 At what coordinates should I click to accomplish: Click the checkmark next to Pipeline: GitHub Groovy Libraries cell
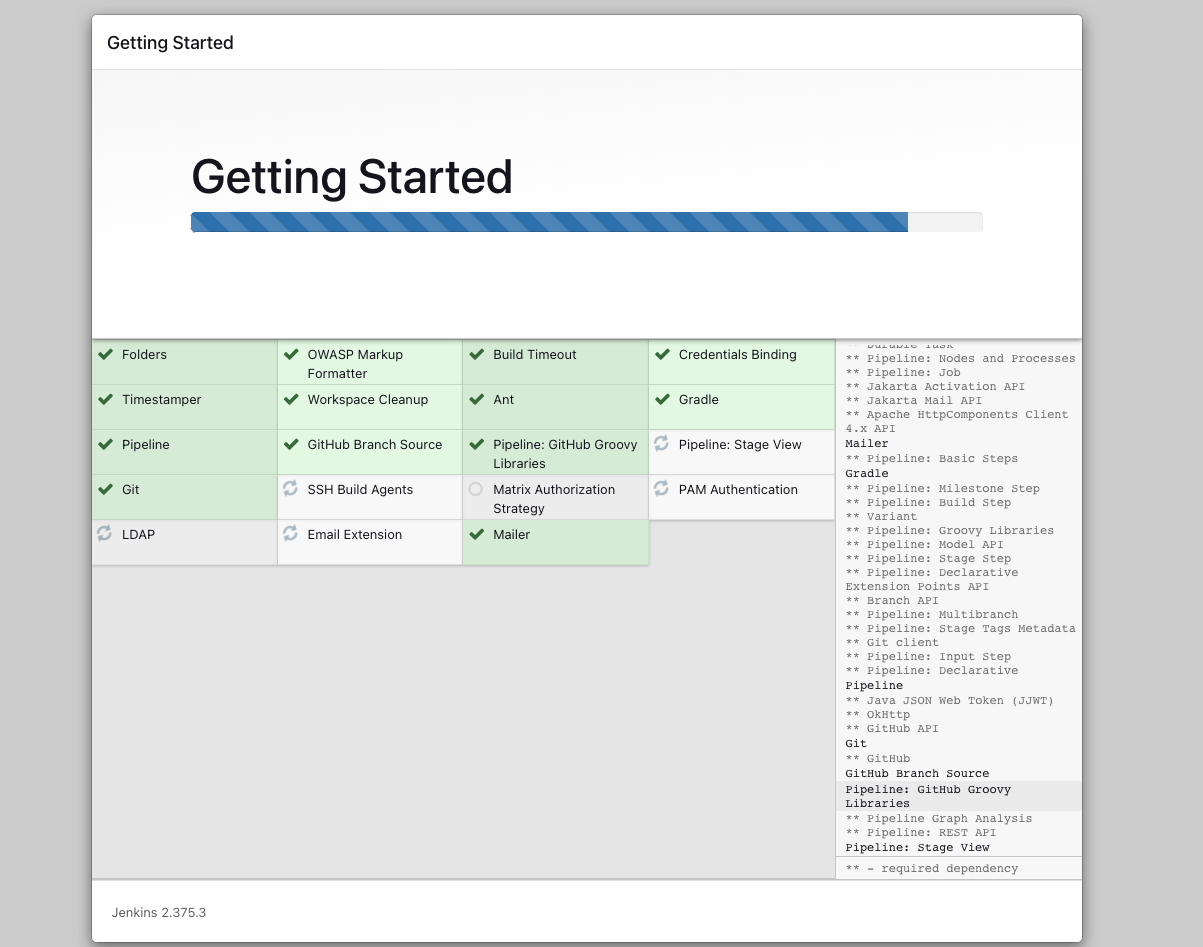(x=476, y=444)
